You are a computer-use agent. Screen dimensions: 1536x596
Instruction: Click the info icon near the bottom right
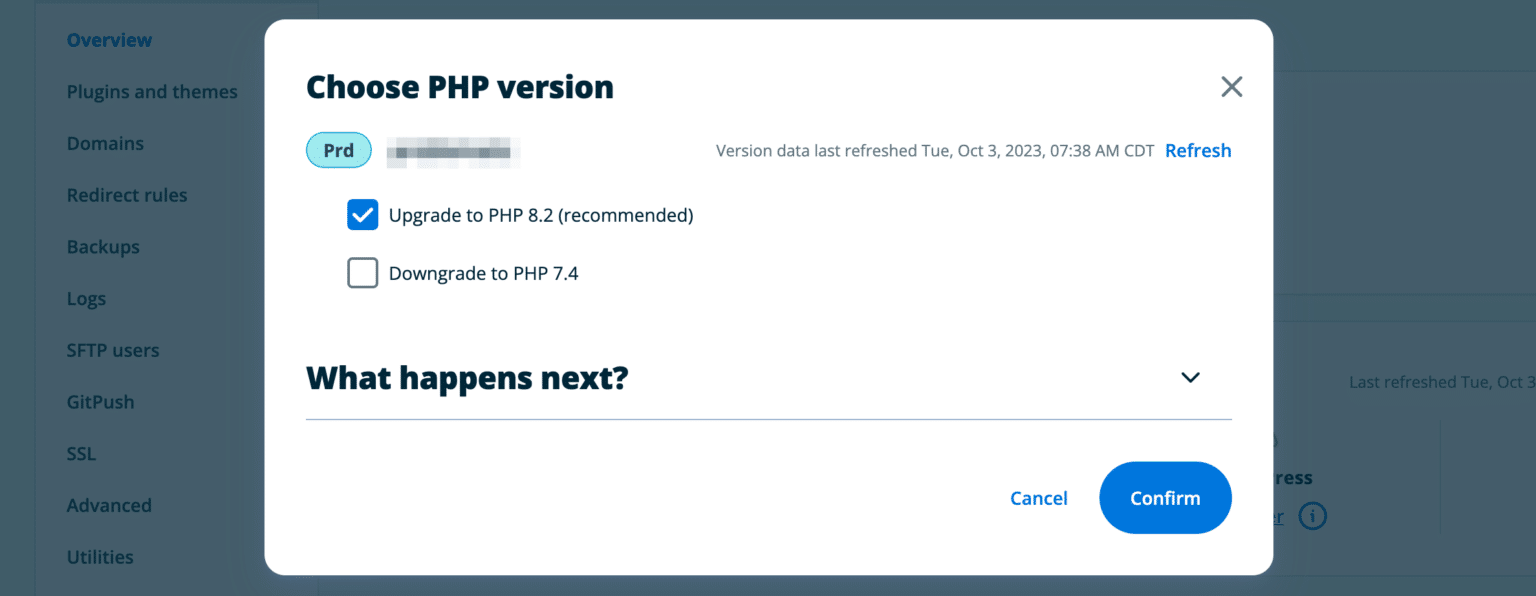1313,516
